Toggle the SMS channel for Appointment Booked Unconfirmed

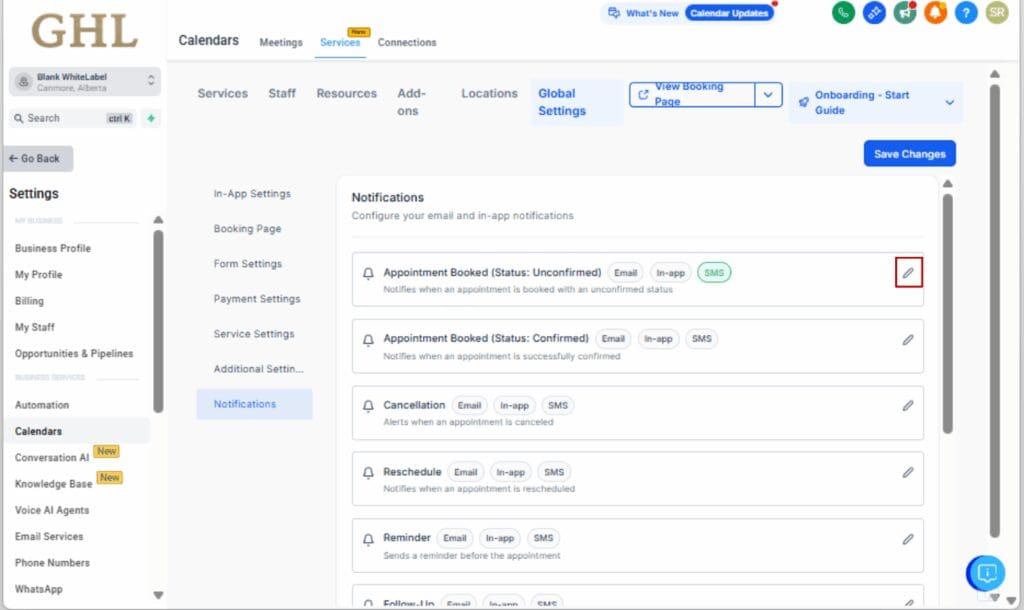point(713,272)
